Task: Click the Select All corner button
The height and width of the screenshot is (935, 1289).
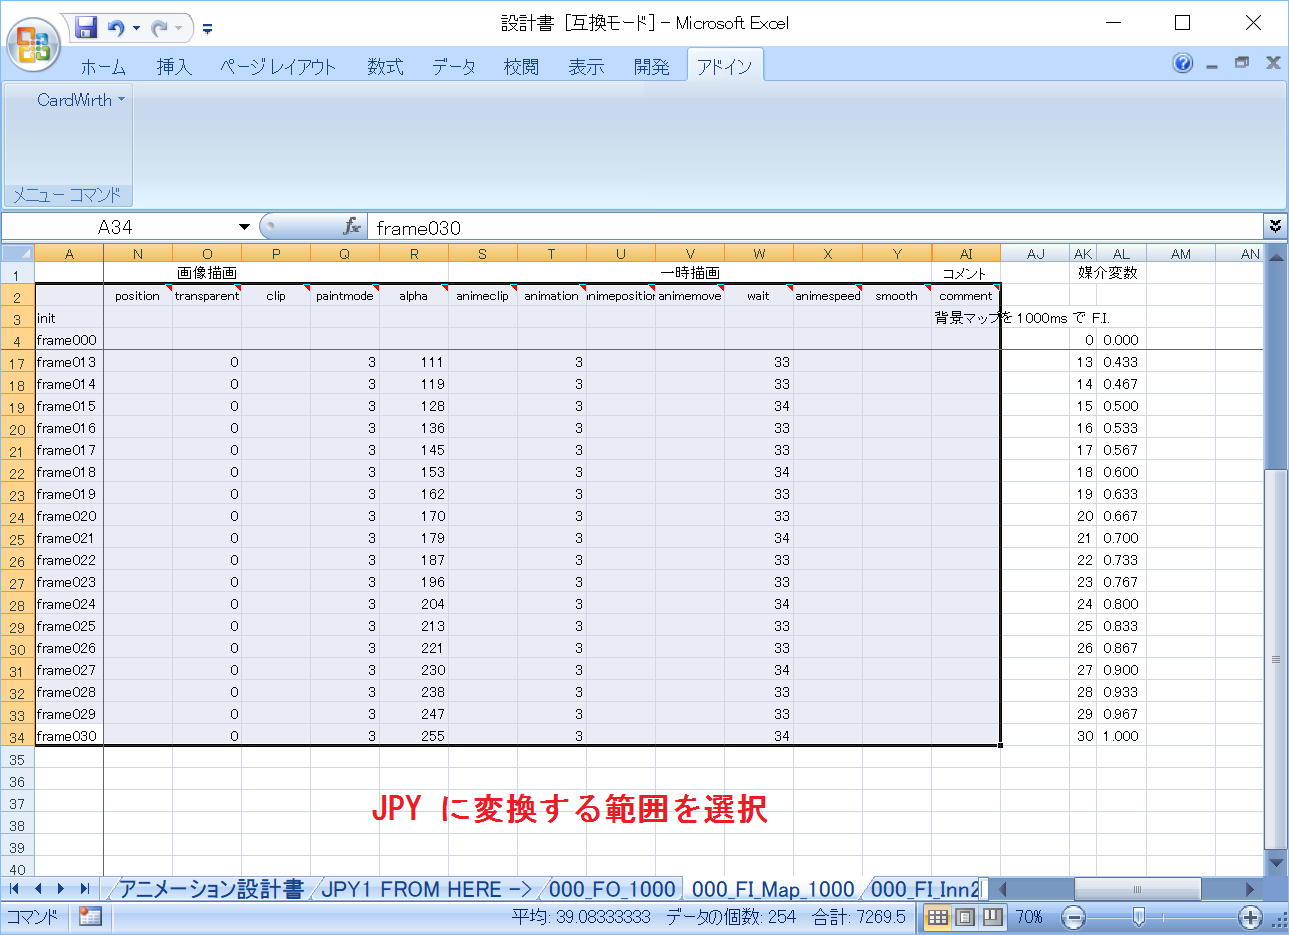Action: point(18,254)
